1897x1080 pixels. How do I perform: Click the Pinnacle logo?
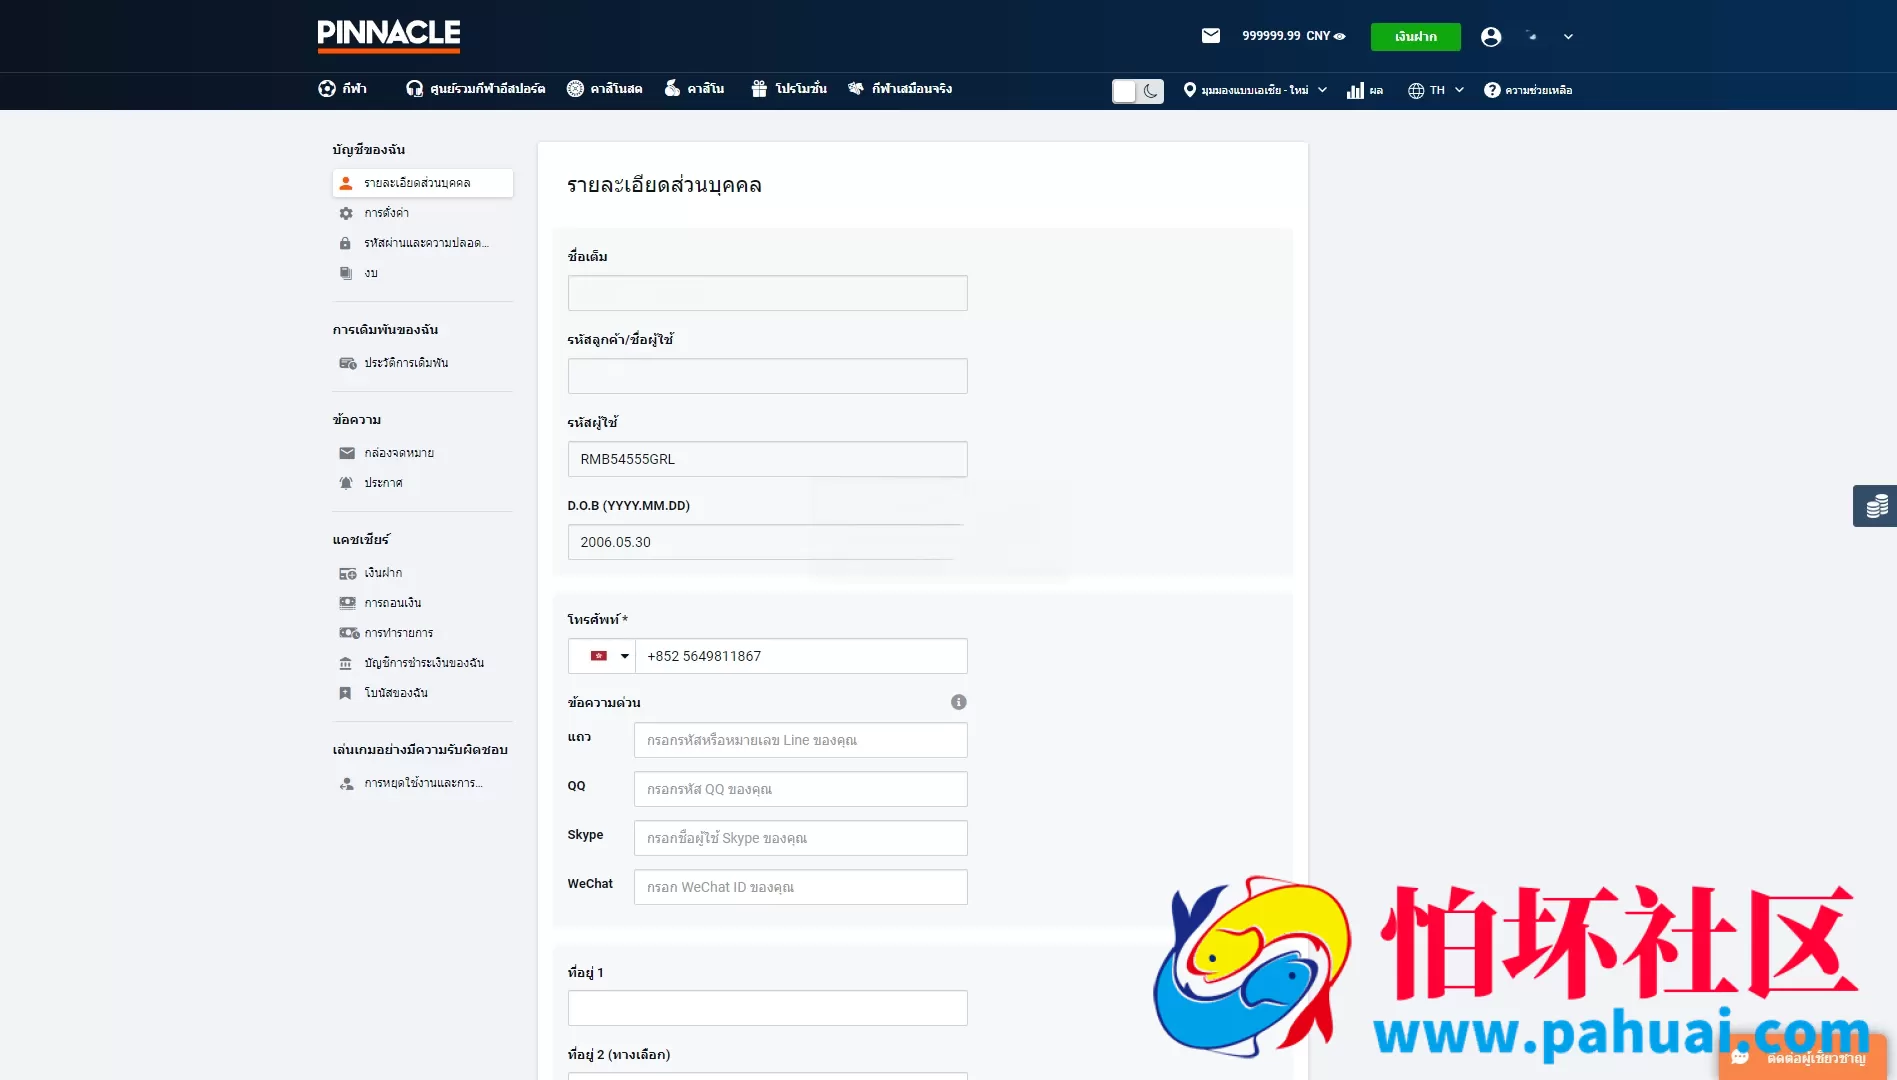389,36
